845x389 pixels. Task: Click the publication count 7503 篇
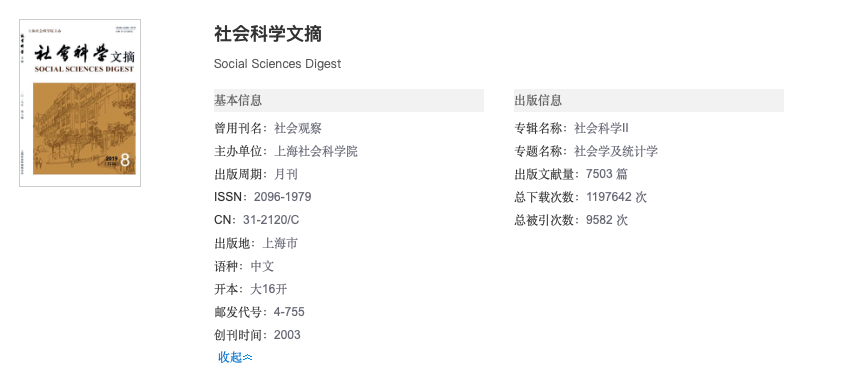pos(607,174)
